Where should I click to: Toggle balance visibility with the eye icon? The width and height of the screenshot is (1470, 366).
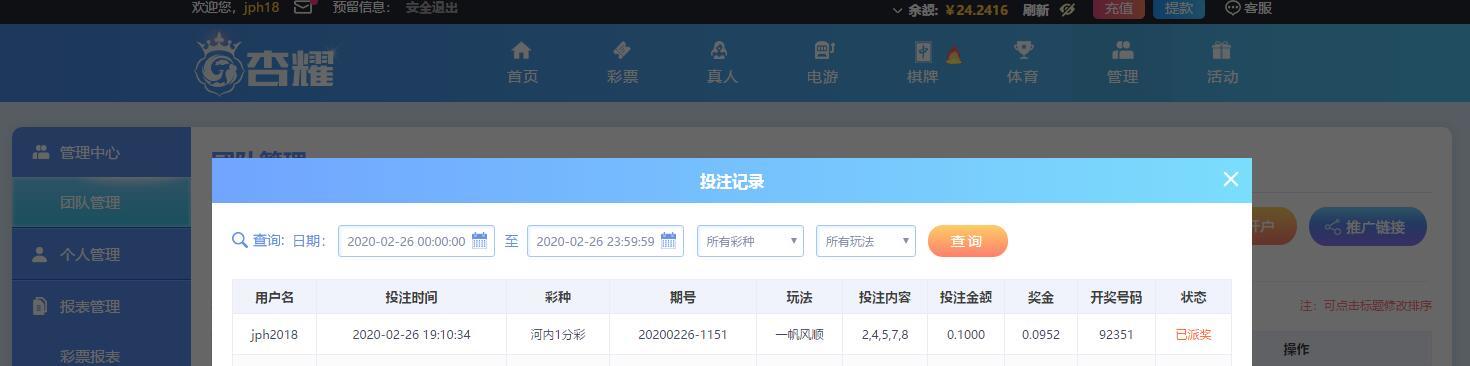[x=1067, y=9]
